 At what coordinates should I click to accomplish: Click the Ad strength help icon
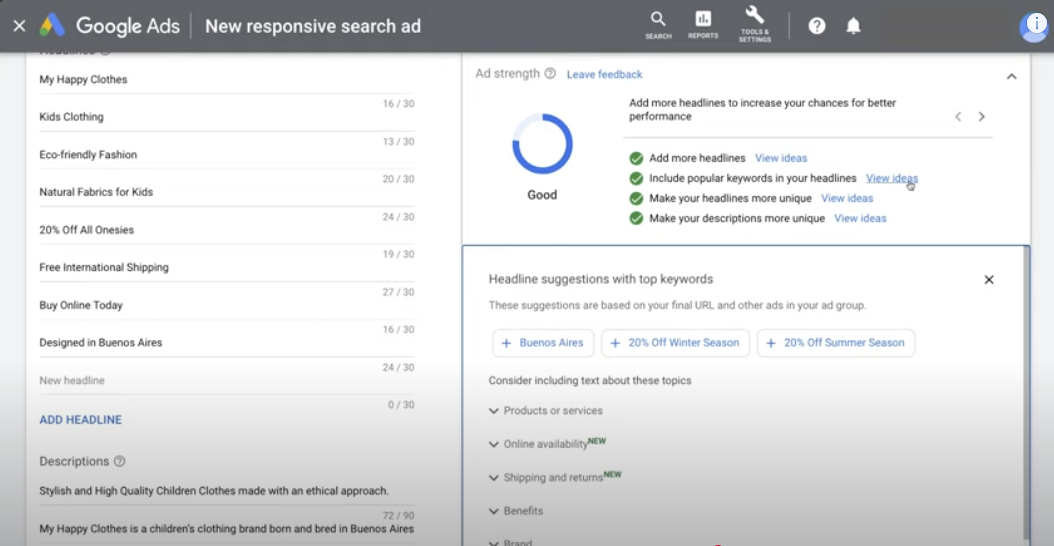point(550,74)
